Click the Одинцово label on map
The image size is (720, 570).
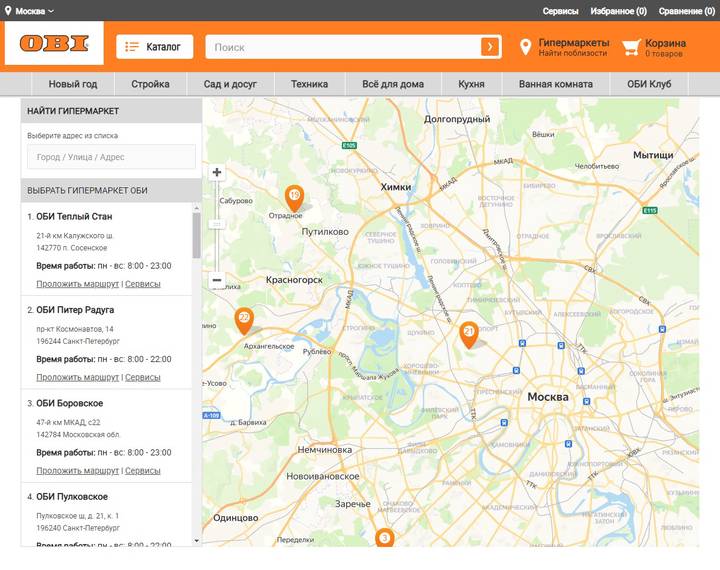click(236, 518)
